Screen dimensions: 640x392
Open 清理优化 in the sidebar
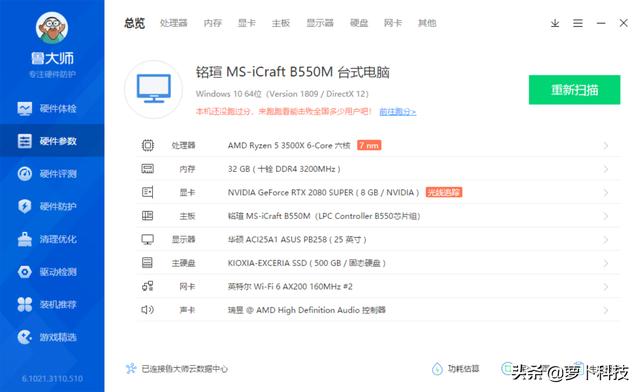click(52, 239)
